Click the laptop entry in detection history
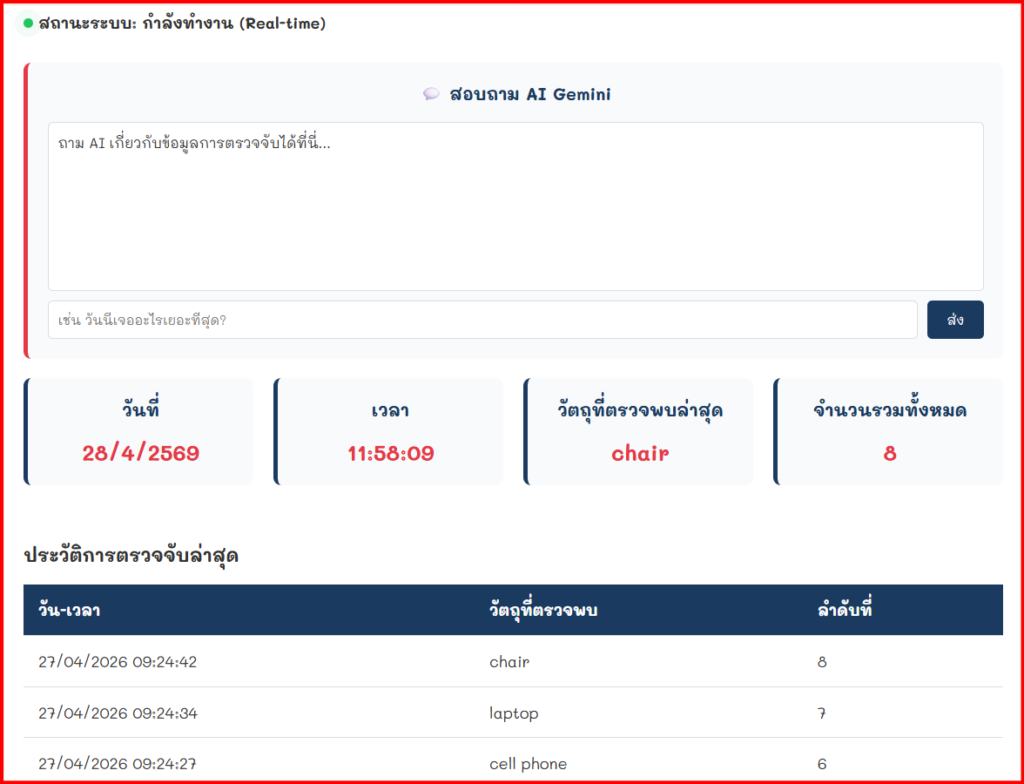This screenshot has width=1024, height=784. pos(514,713)
